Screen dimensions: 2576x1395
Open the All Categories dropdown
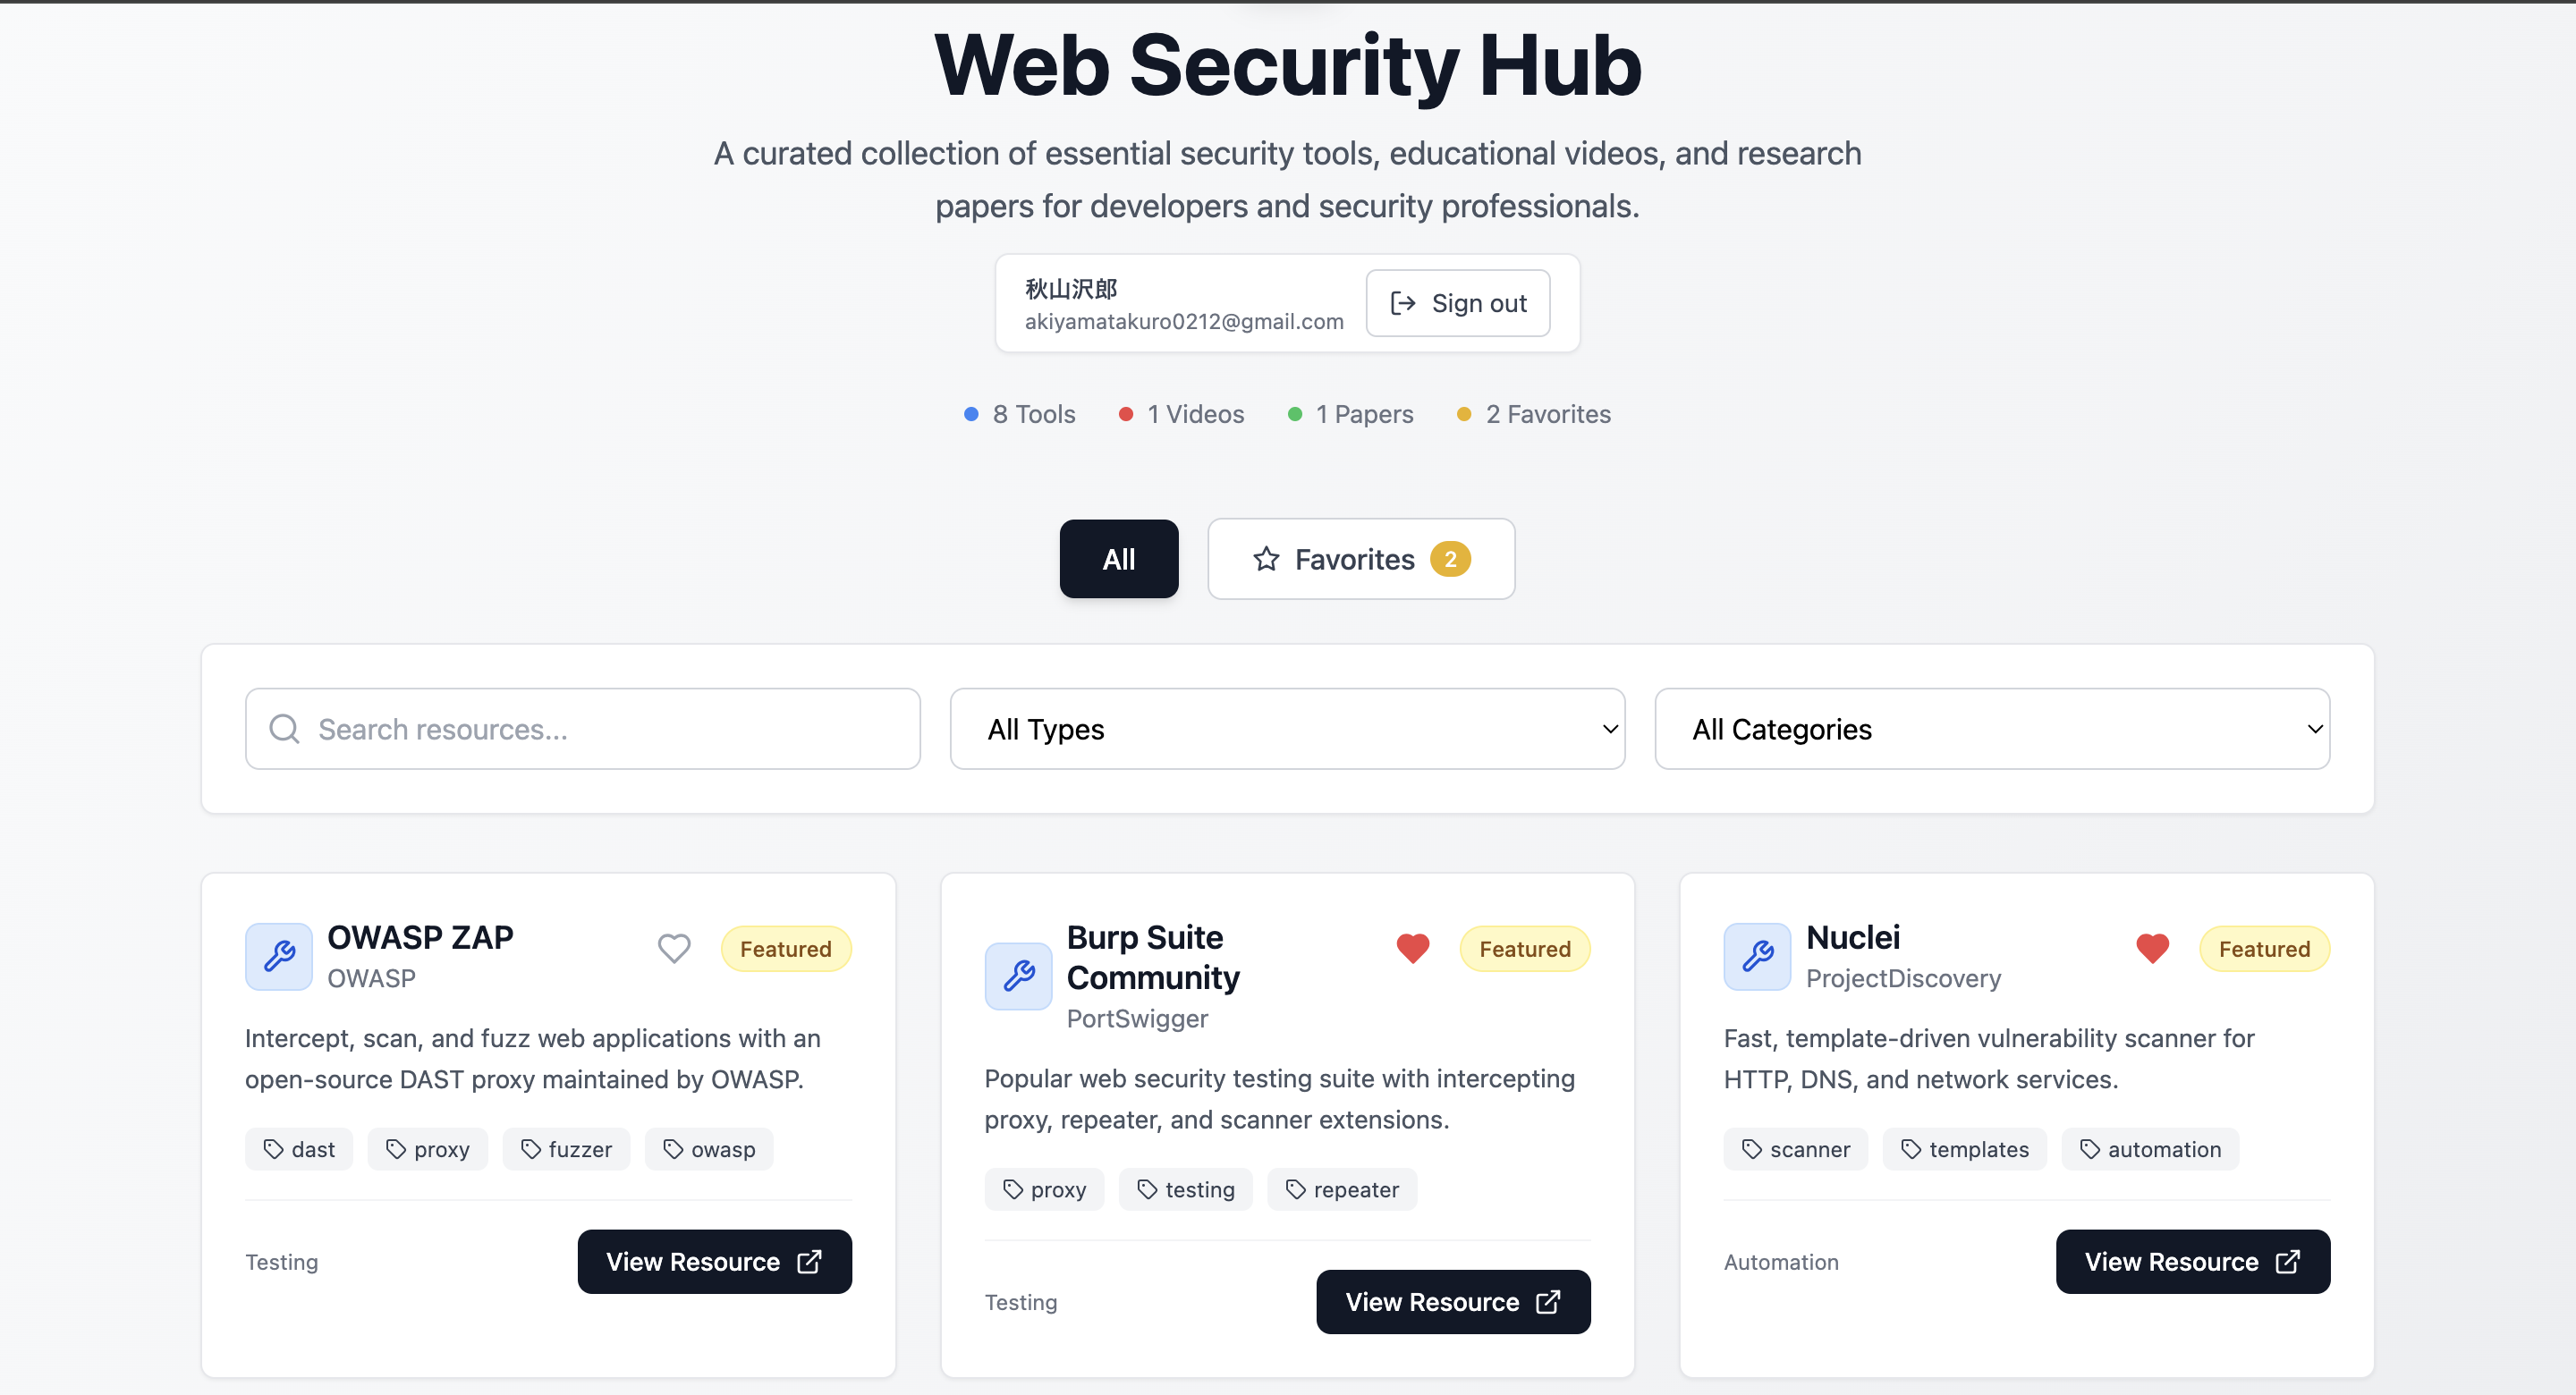[x=1991, y=729]
